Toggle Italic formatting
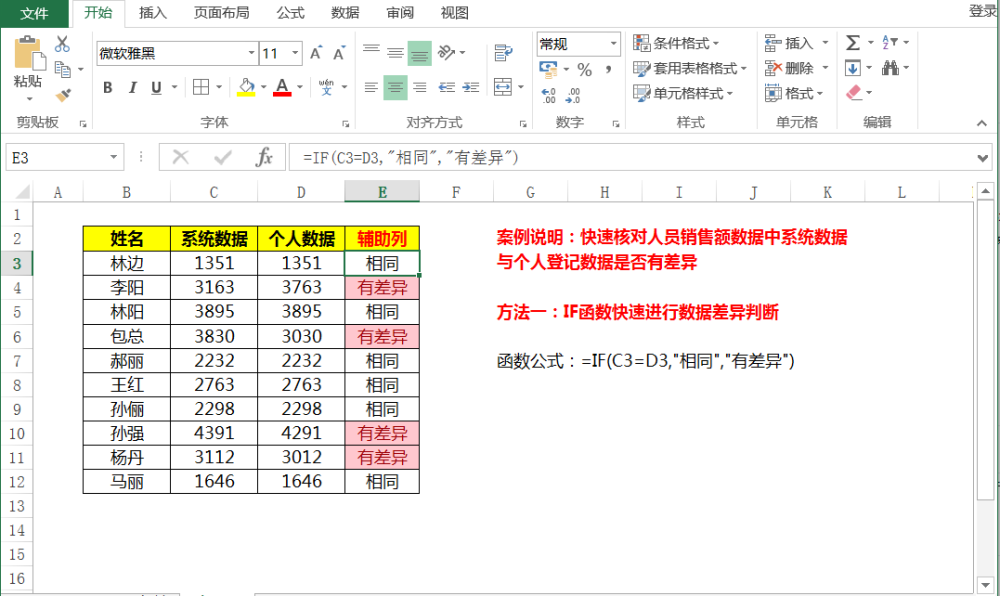Image resolution: width=1000 pixels, height=596 pixels. [132, 87]
